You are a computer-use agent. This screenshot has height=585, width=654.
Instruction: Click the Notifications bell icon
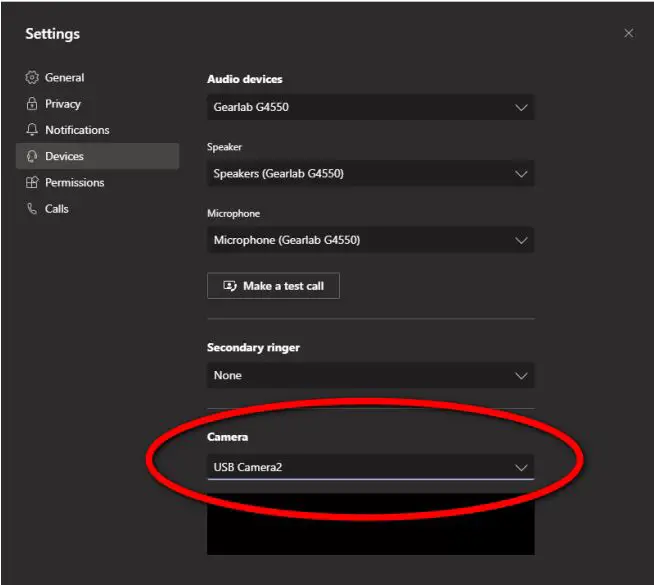click(32, 130)
